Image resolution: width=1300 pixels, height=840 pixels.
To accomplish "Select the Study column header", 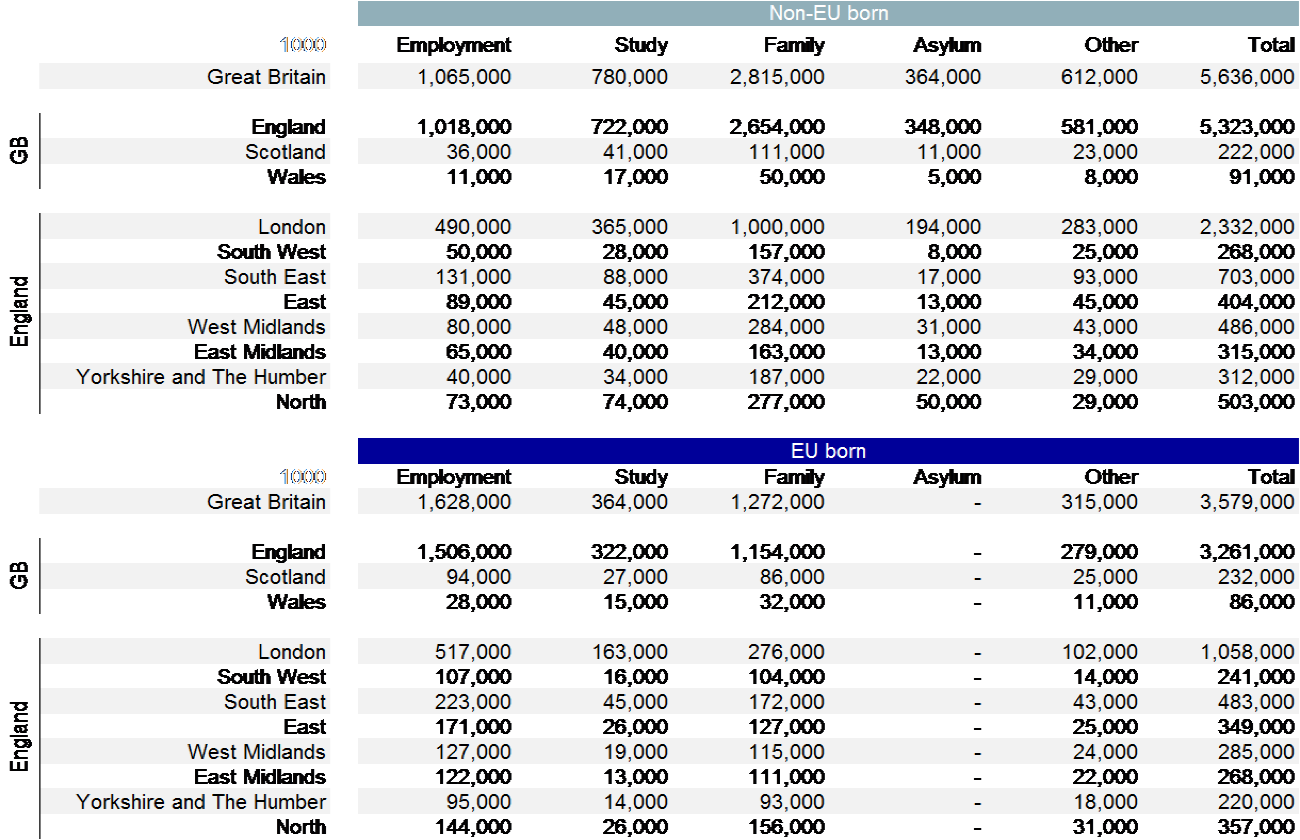I will (641, 45).
